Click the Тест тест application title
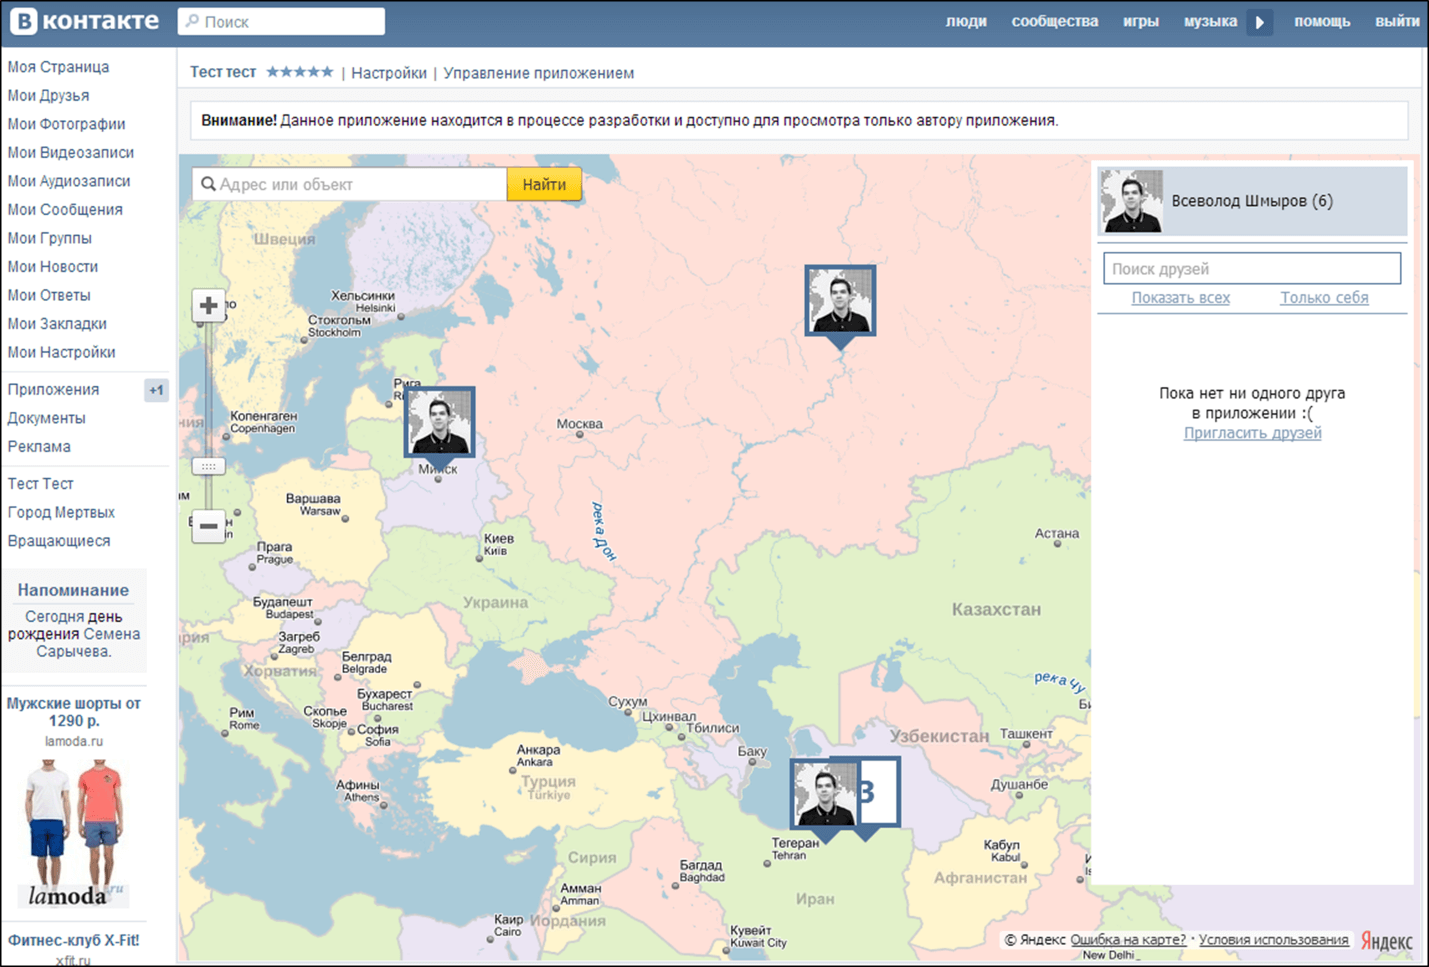Screen dimensions: 1429x967 (x=223, y=72)
